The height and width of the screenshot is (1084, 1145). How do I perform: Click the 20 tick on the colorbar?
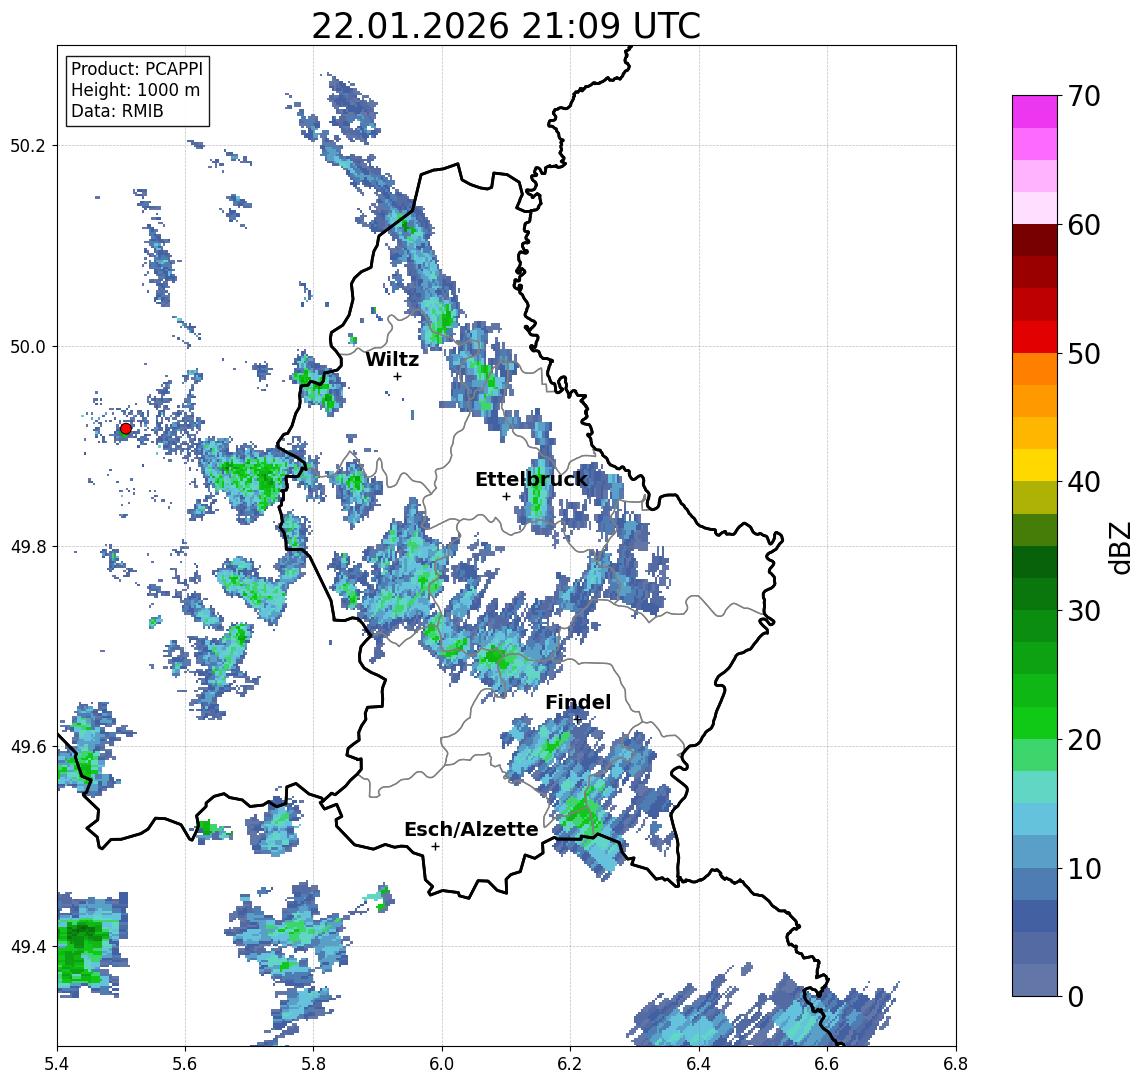(x=1084, y=739)
